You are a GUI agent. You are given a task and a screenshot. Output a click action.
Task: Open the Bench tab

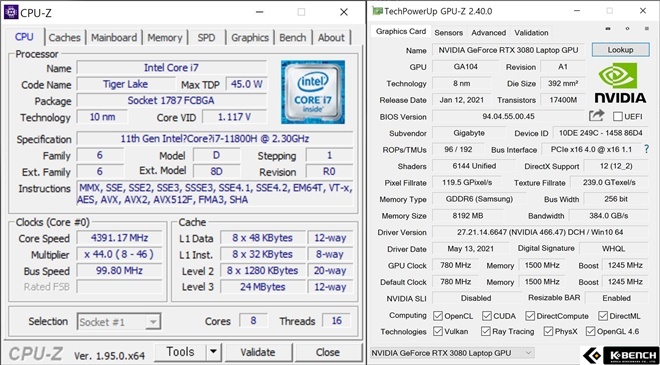click(x=293, y=37)
